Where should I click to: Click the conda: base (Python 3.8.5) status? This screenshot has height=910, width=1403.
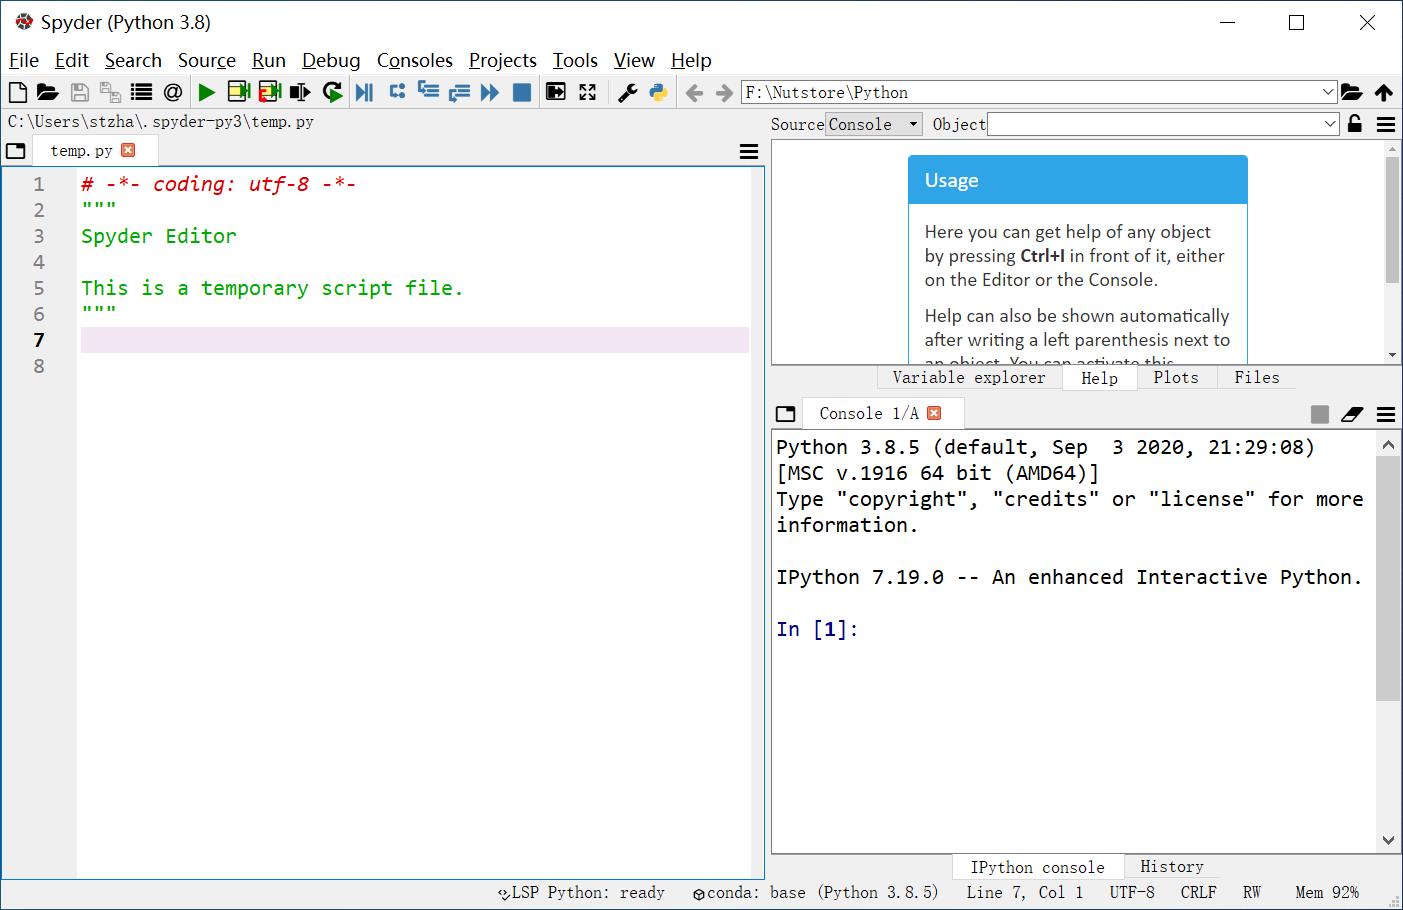(x=815, y=892)
